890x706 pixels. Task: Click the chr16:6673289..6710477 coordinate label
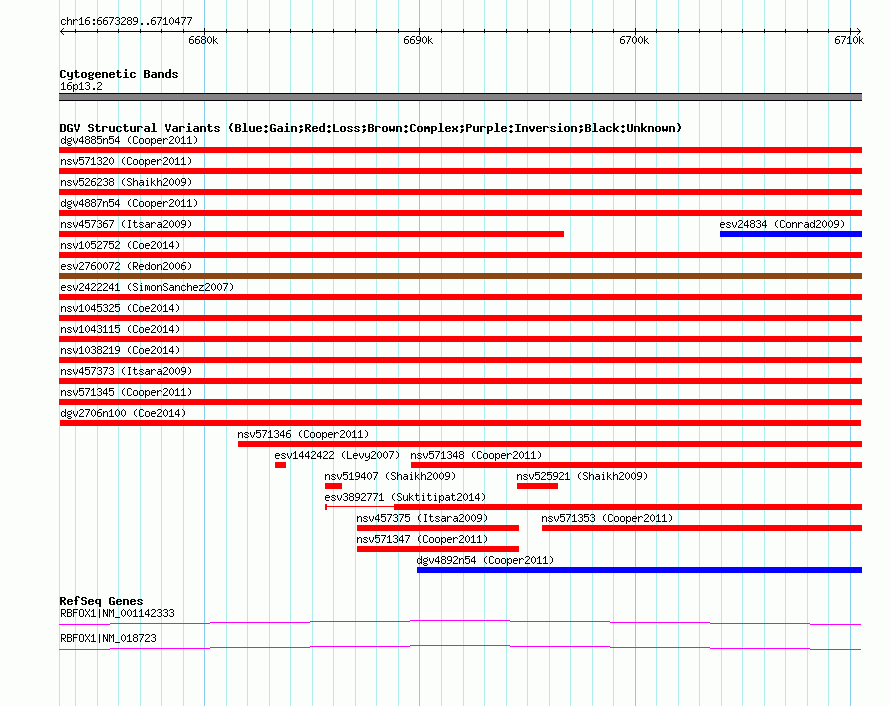126,21
